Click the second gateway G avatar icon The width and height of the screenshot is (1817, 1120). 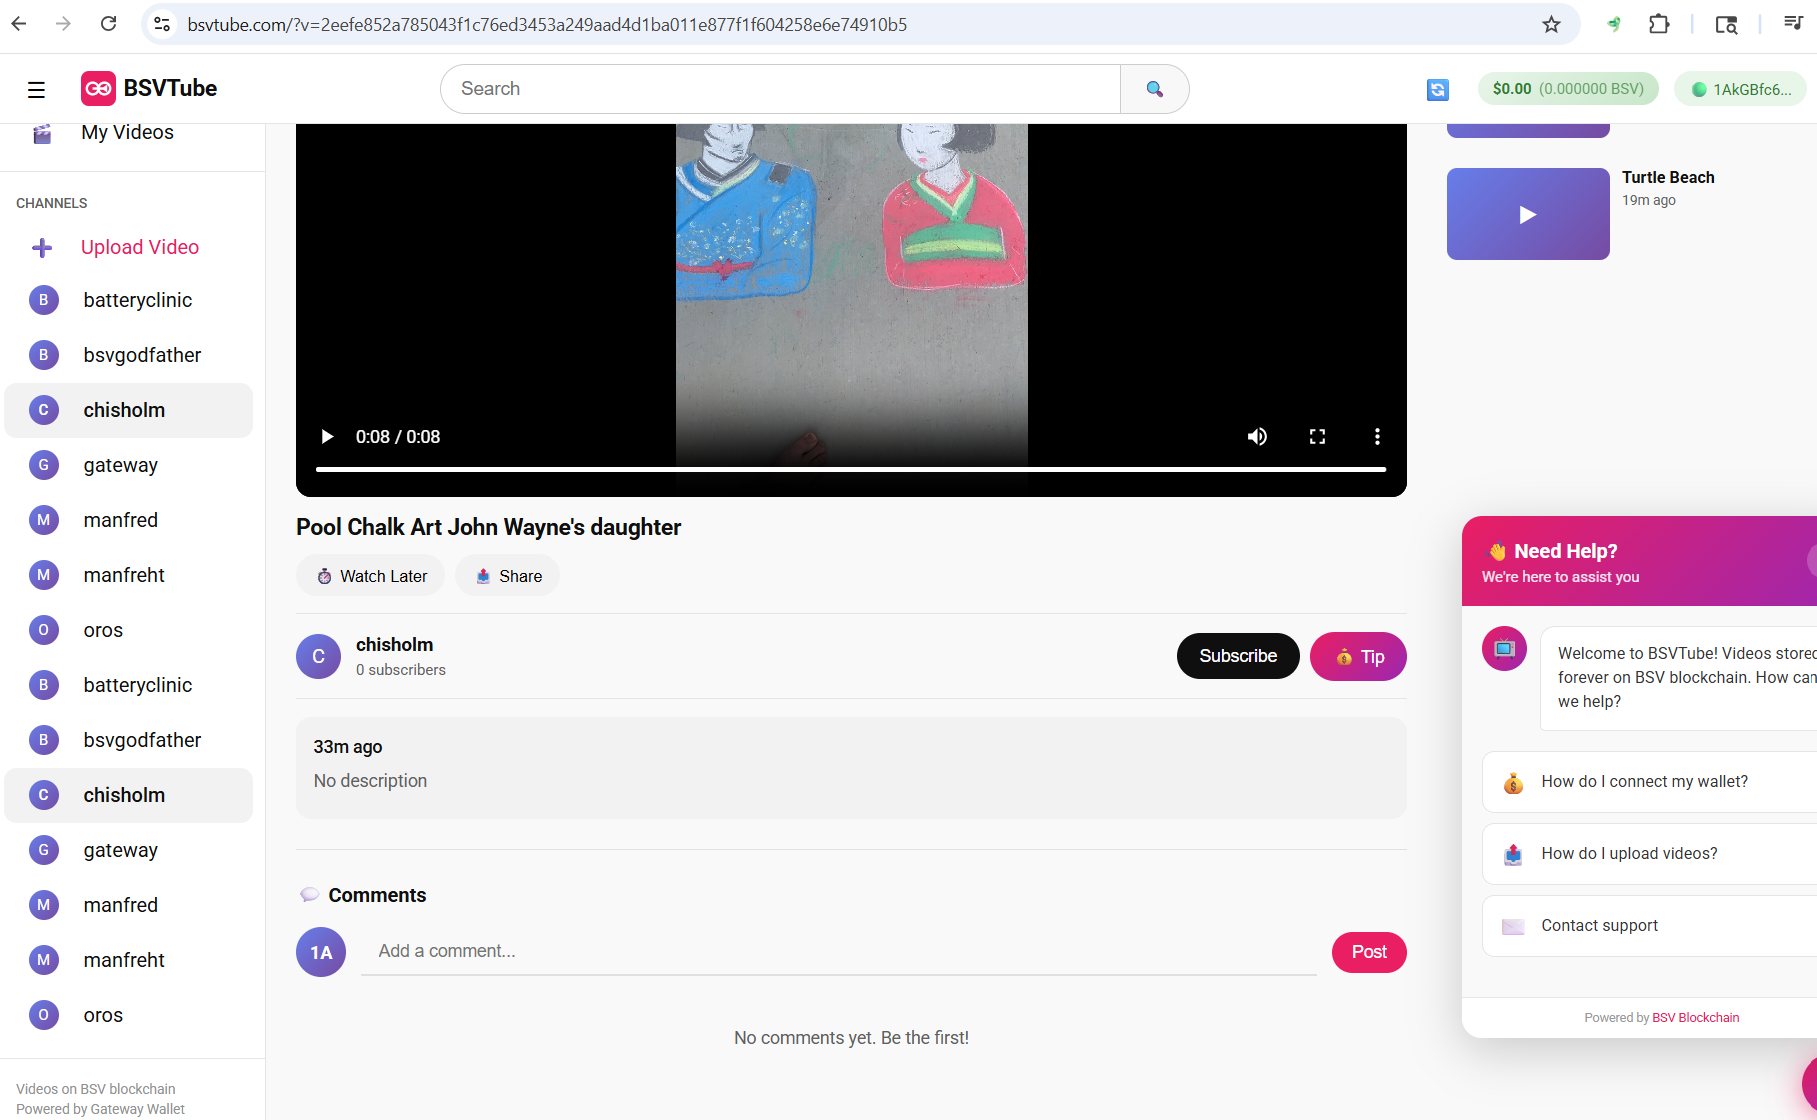pos(43,850)
